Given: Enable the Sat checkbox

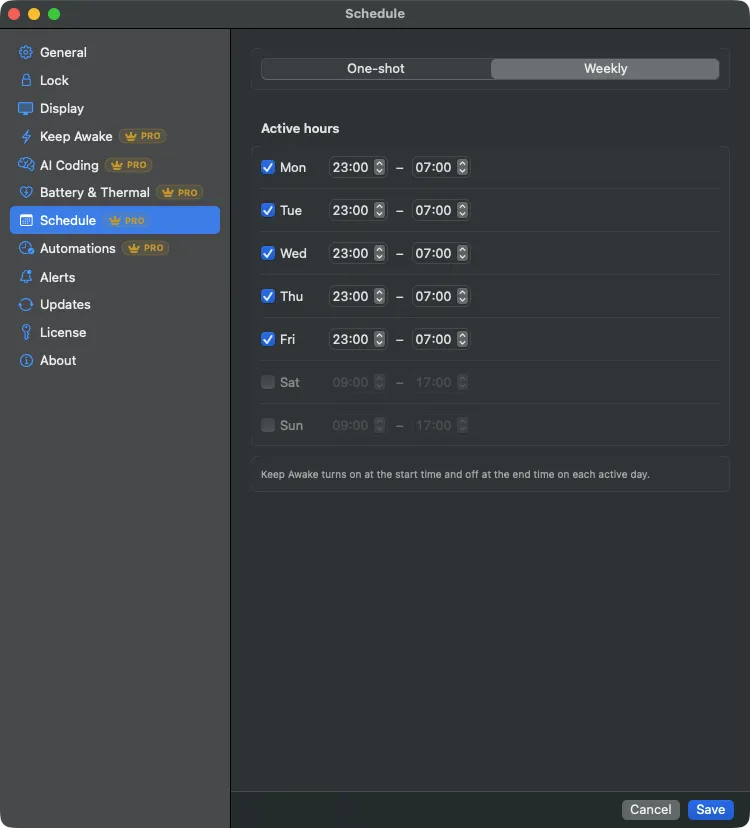Looking at the screenshot, I should (x=268, y=382).
